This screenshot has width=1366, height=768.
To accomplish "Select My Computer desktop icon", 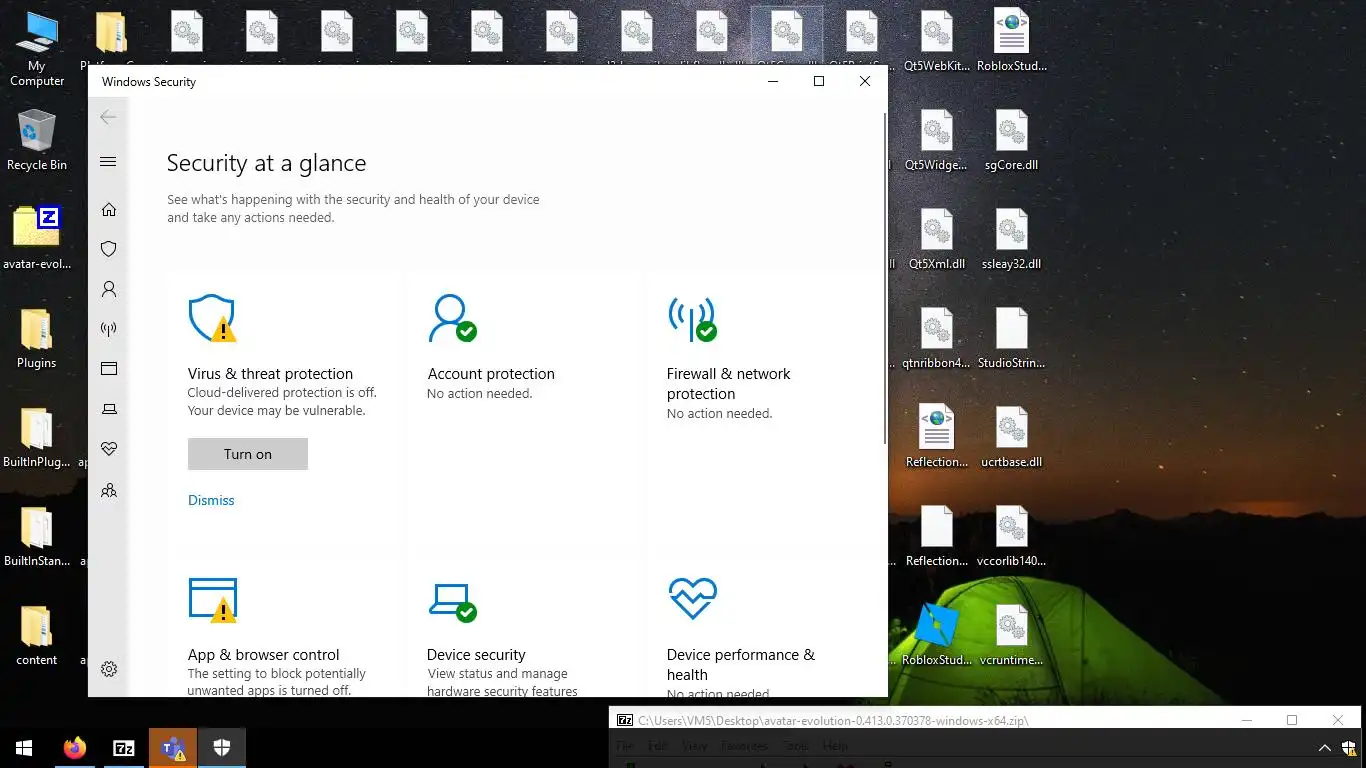I will pyautogui.click(x=37, y=50).
